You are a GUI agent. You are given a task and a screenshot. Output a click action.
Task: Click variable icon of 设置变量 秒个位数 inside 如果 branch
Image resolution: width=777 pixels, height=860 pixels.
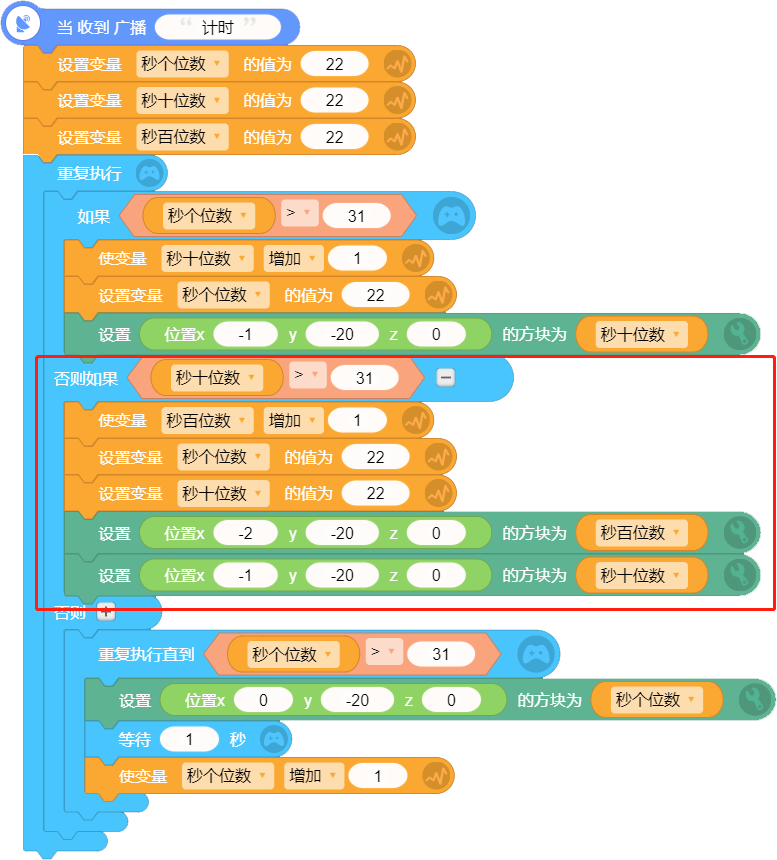point(439,295)
